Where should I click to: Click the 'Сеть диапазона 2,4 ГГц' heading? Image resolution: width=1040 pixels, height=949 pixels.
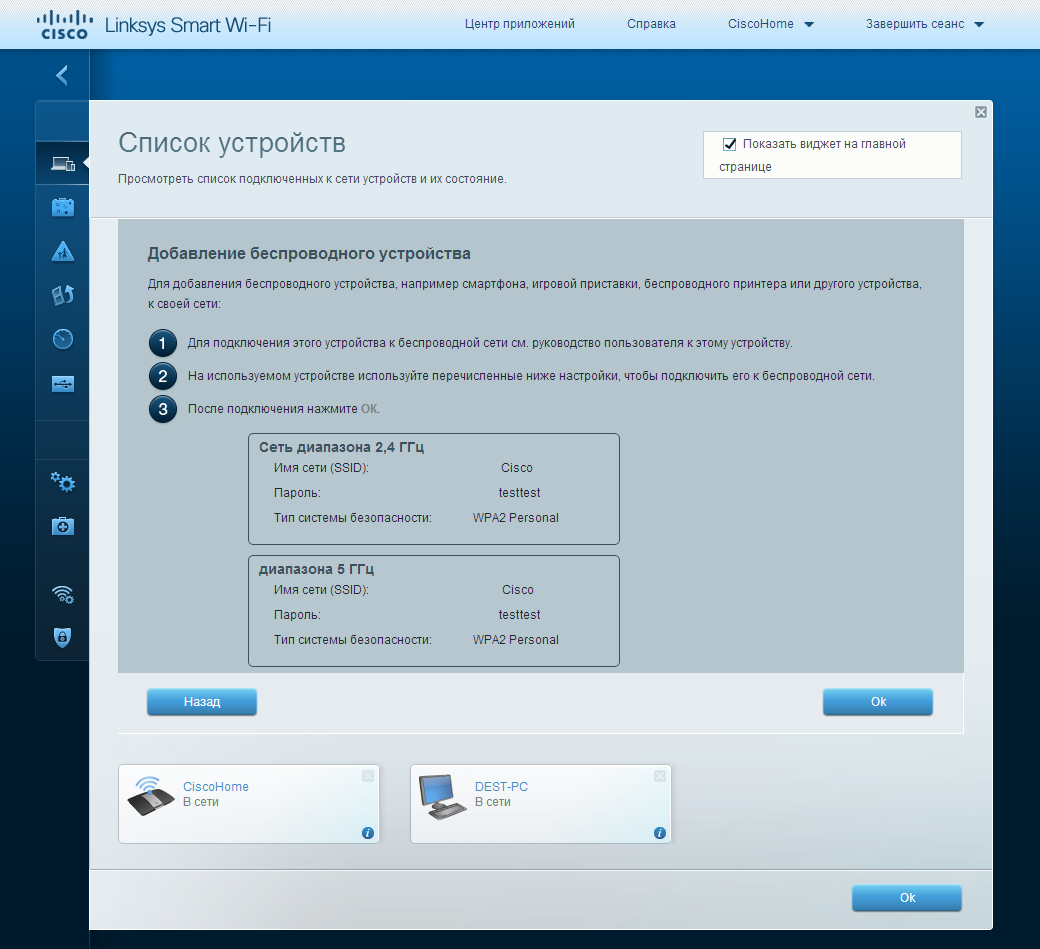tap(342, 447)
